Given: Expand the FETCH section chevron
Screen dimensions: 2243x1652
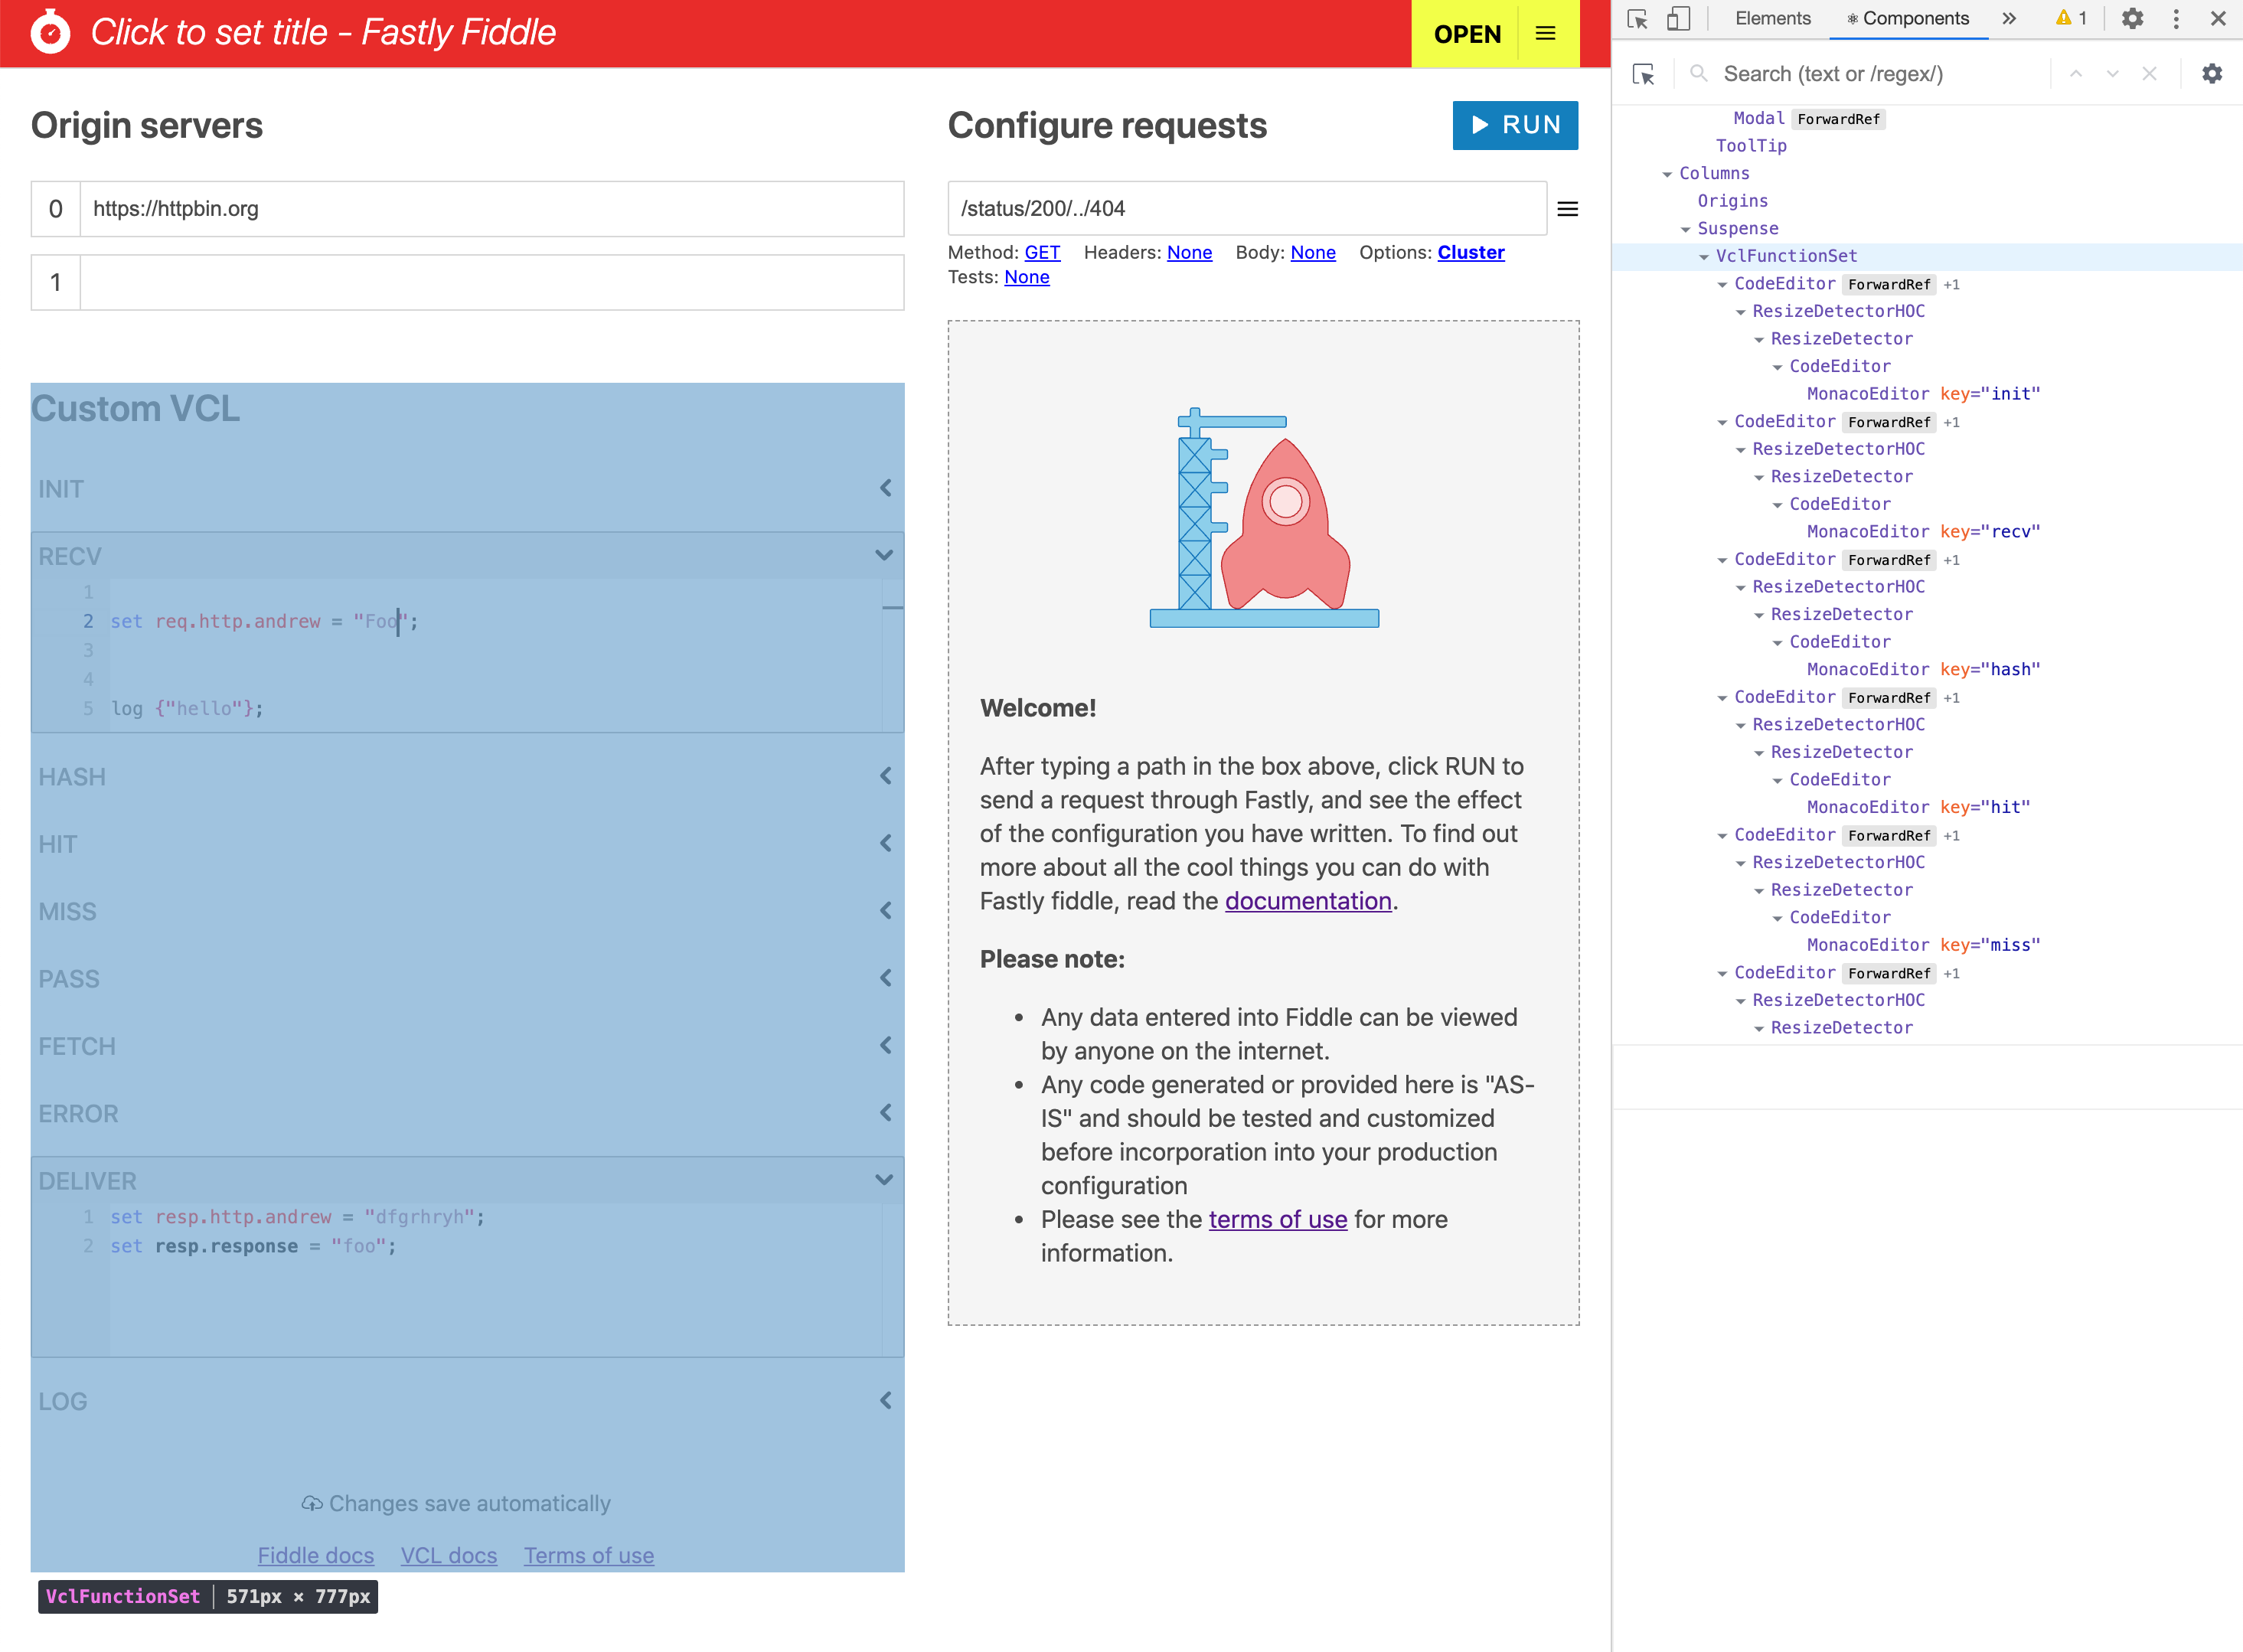Looking at the screenshot, I should click(x=885, y=1045).
